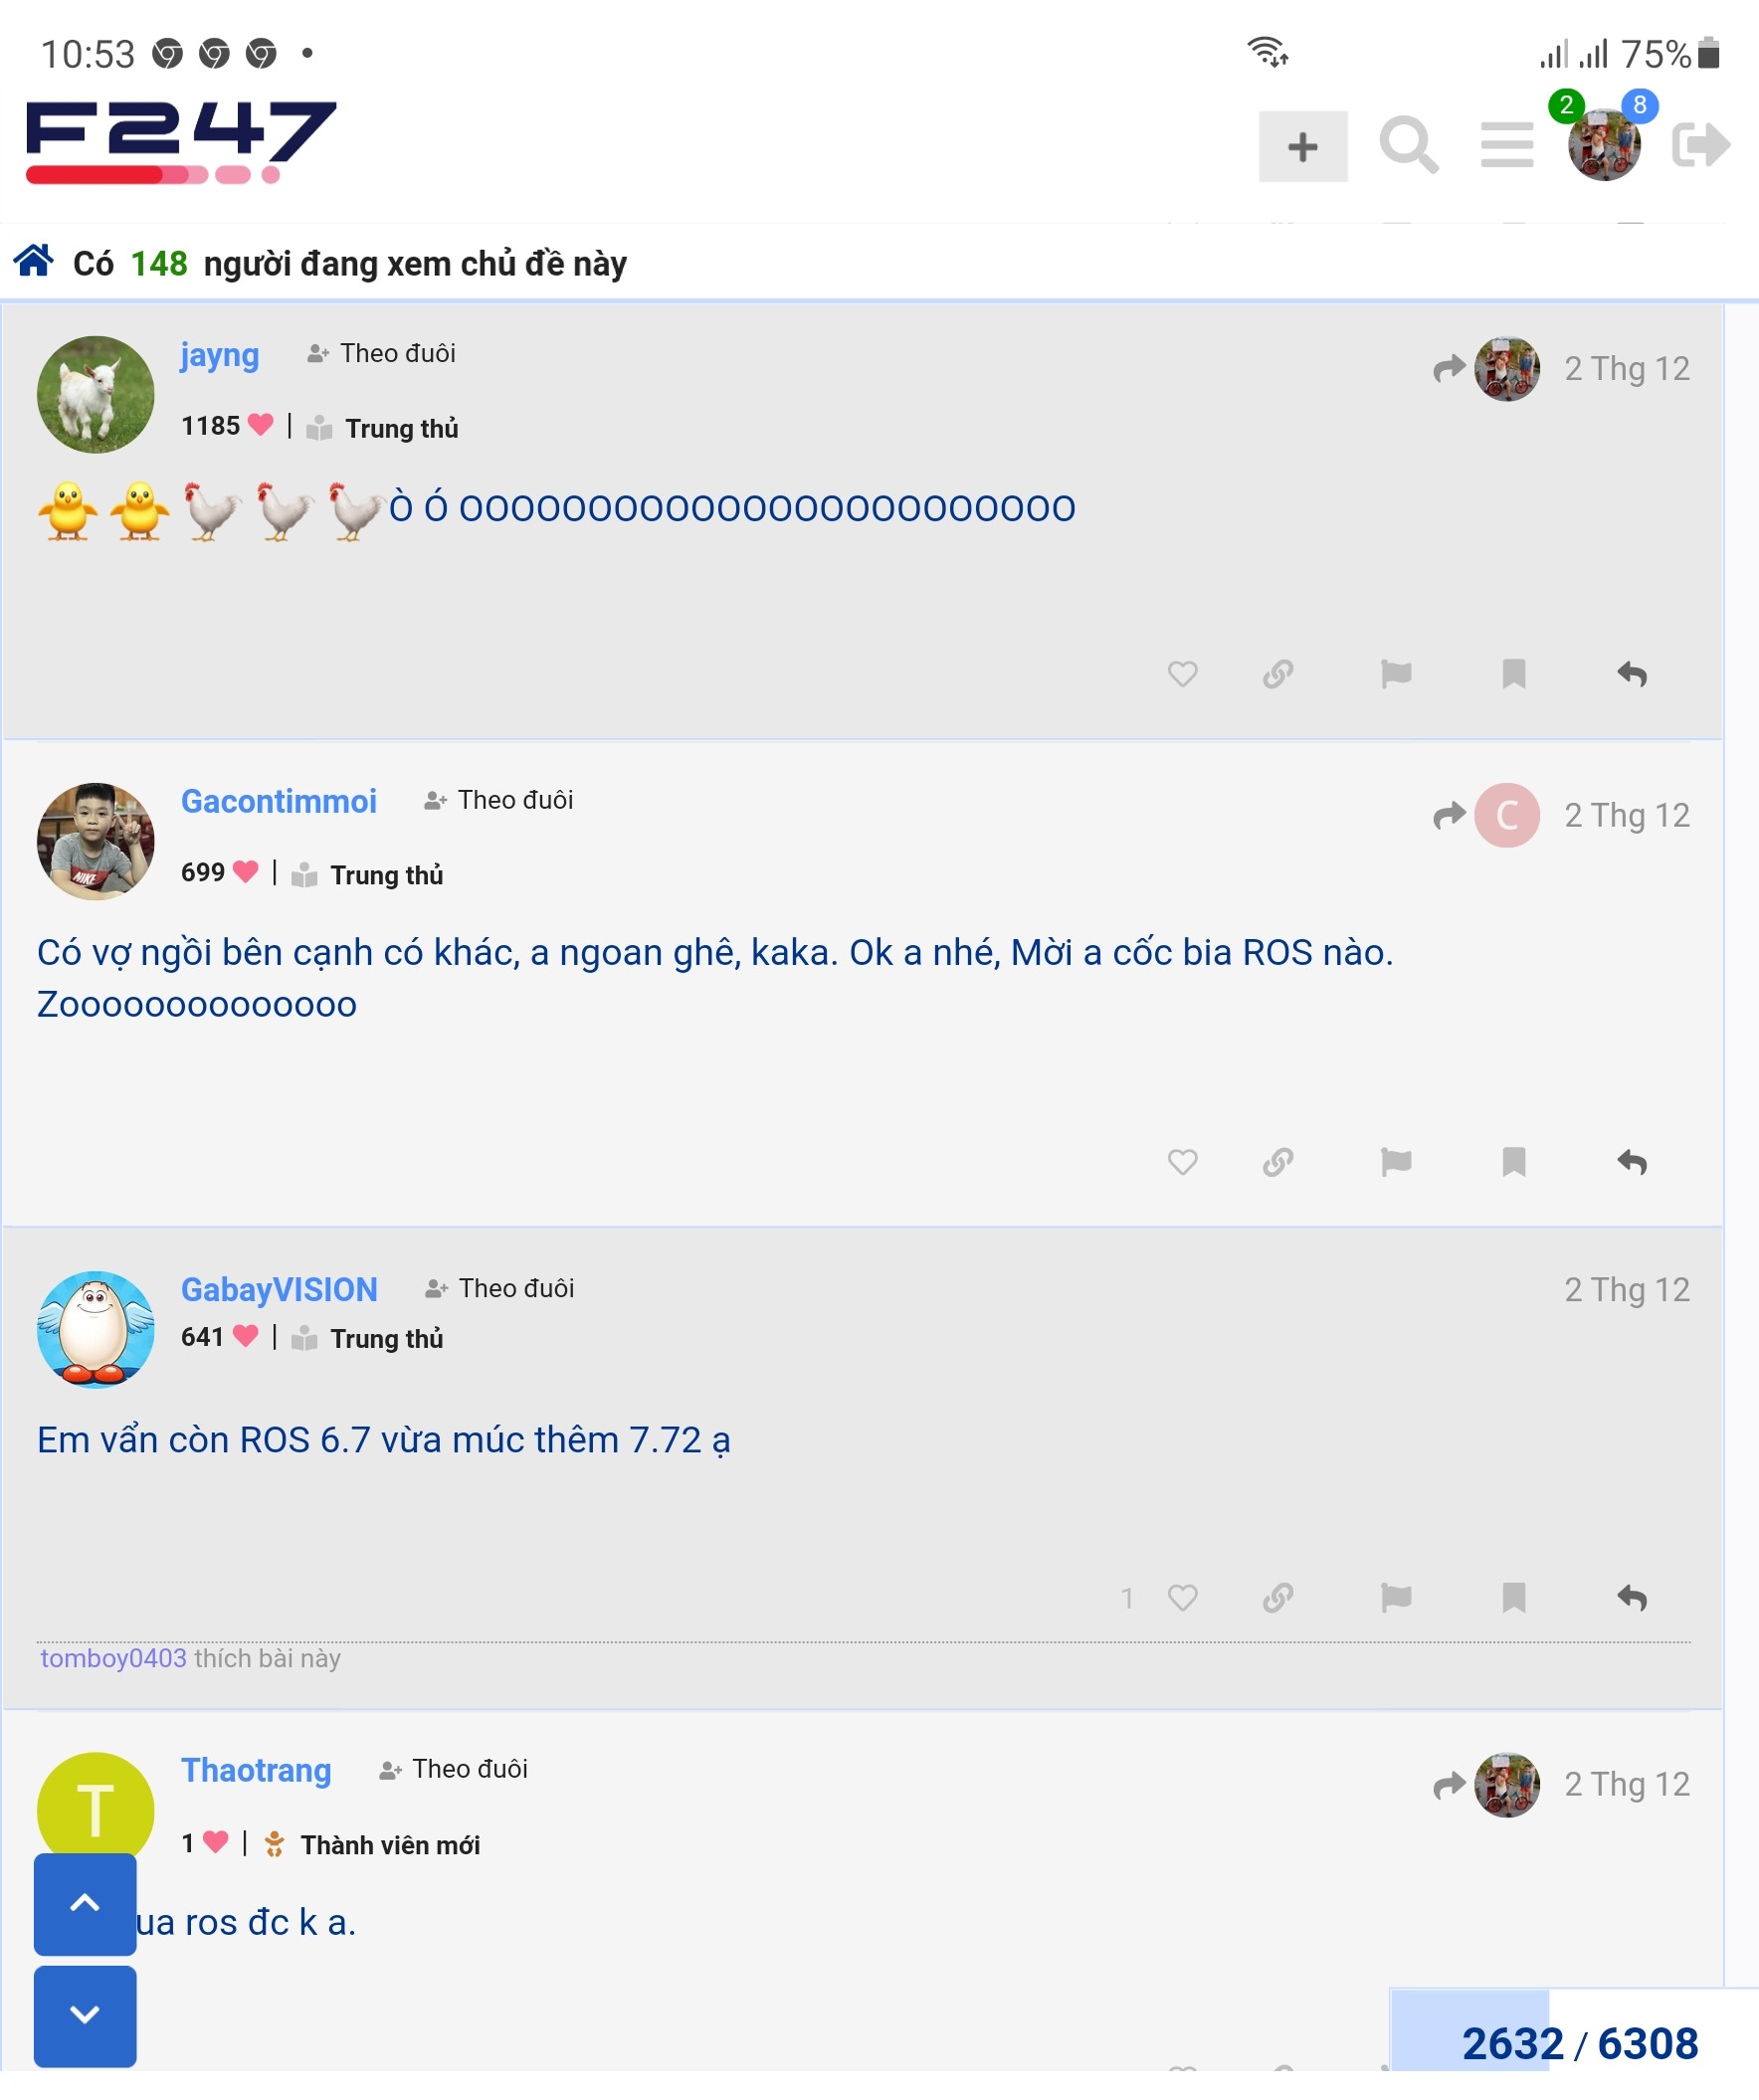Bookmark Gacontimmoi's post
Screen dimensions: 1759x2100
[x=1514, y=1162]
